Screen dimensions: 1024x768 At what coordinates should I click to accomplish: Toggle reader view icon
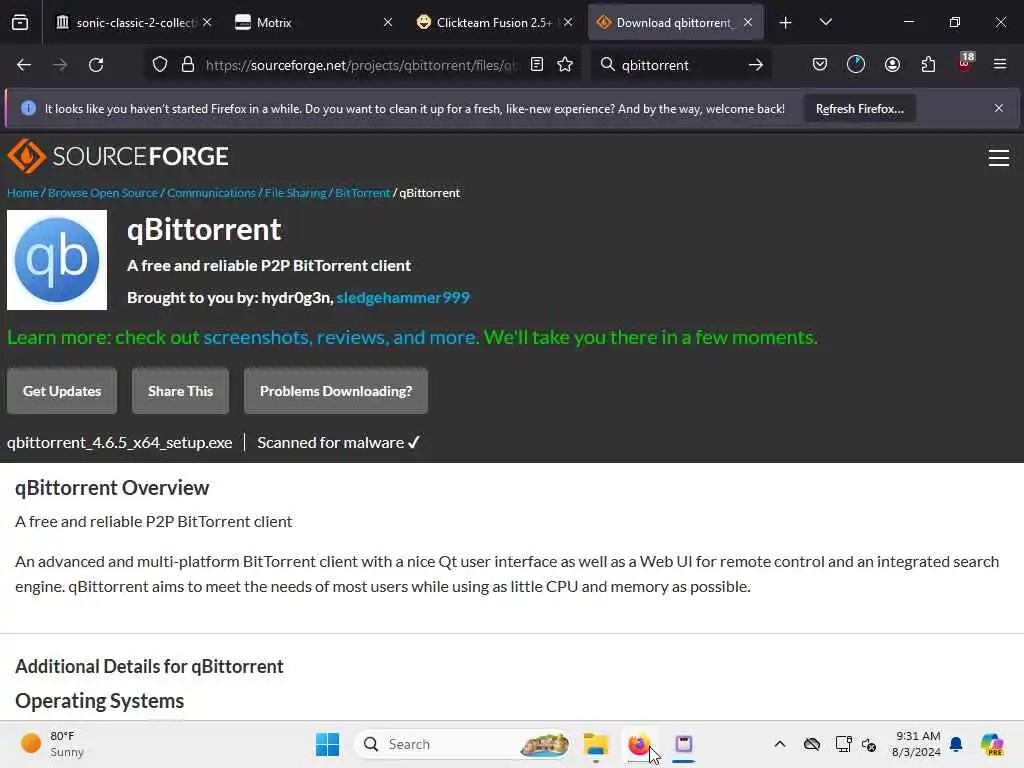click(537, 65)
